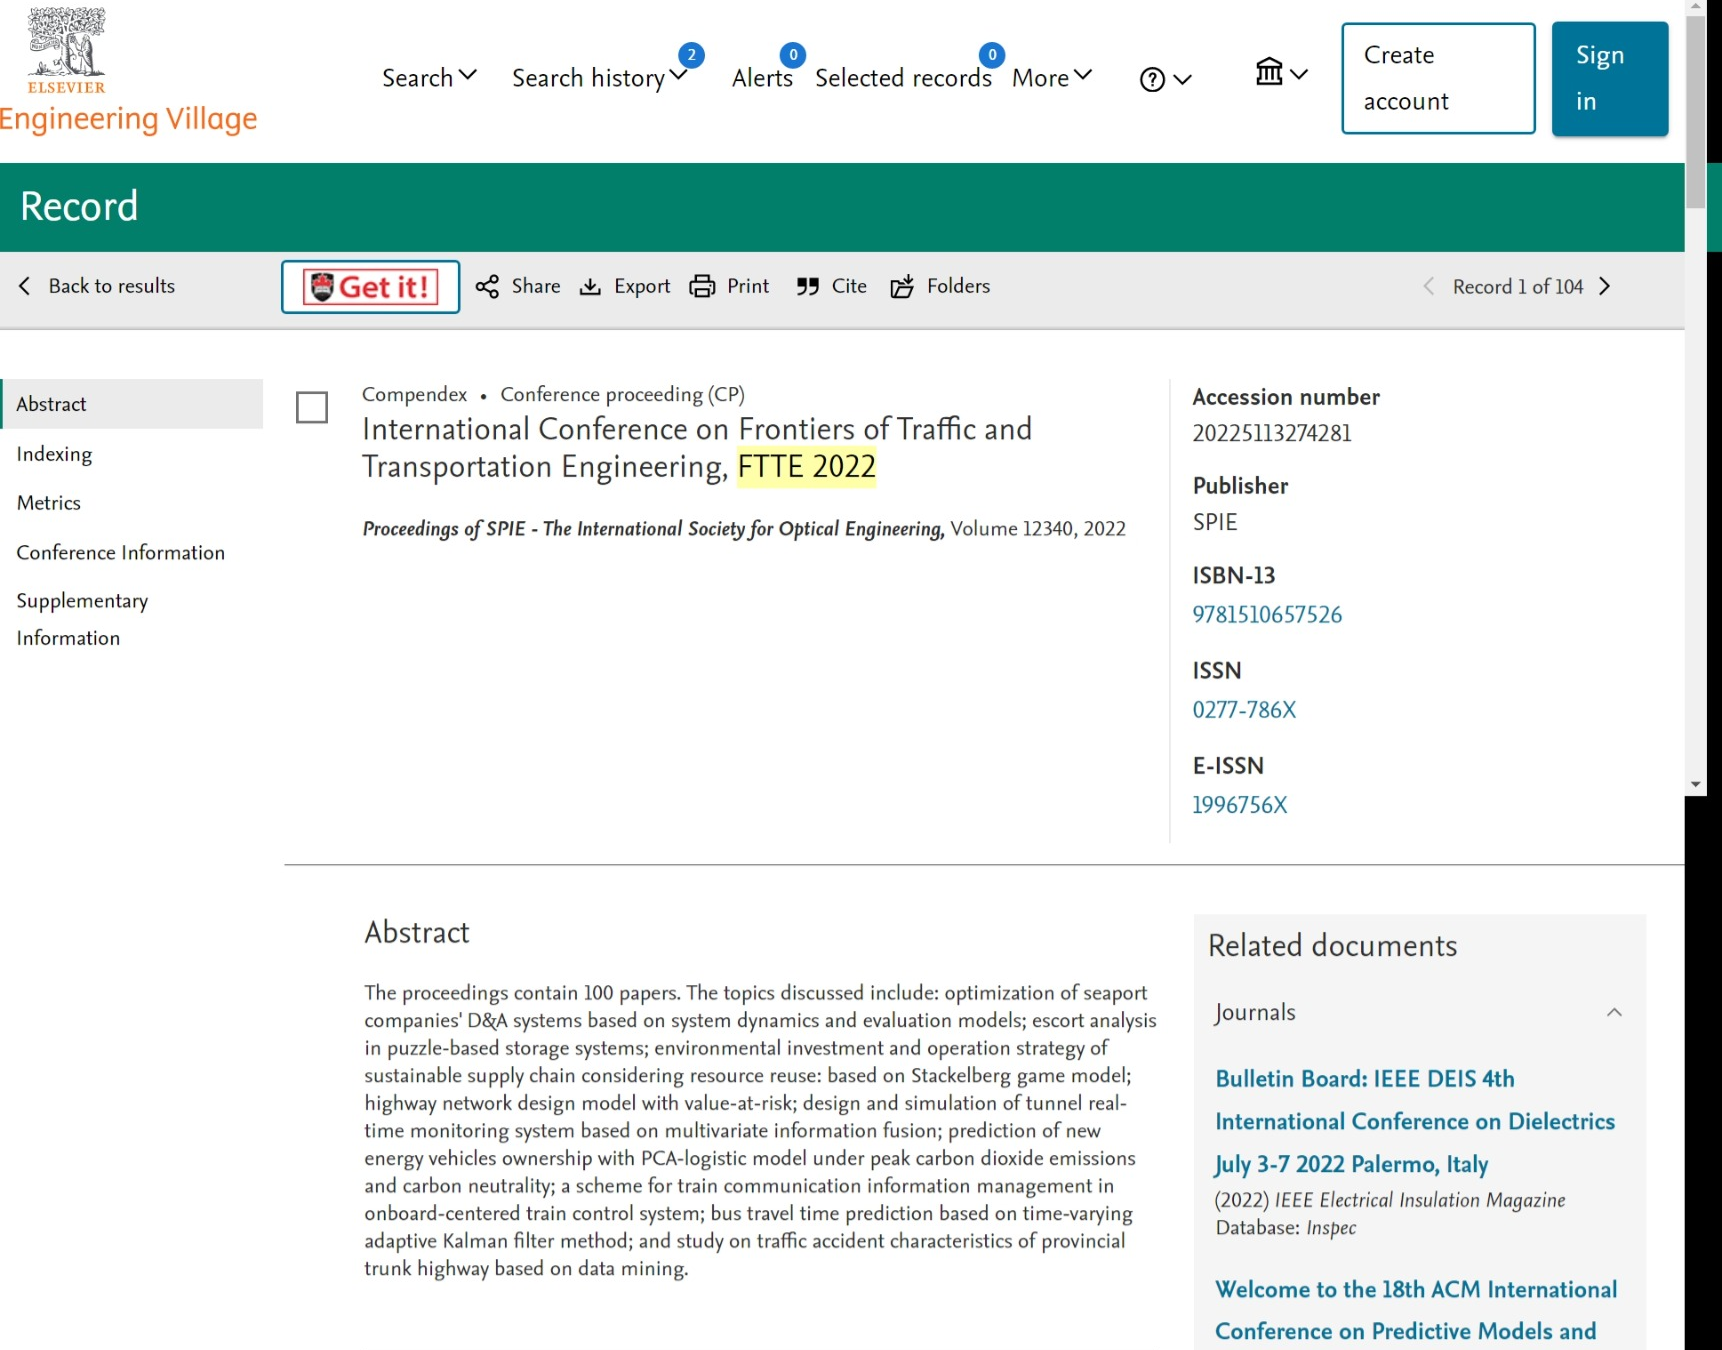Screen dimensions: 1722x1350
Task: Go to the next record arrow
Action: coord(1605,287)
